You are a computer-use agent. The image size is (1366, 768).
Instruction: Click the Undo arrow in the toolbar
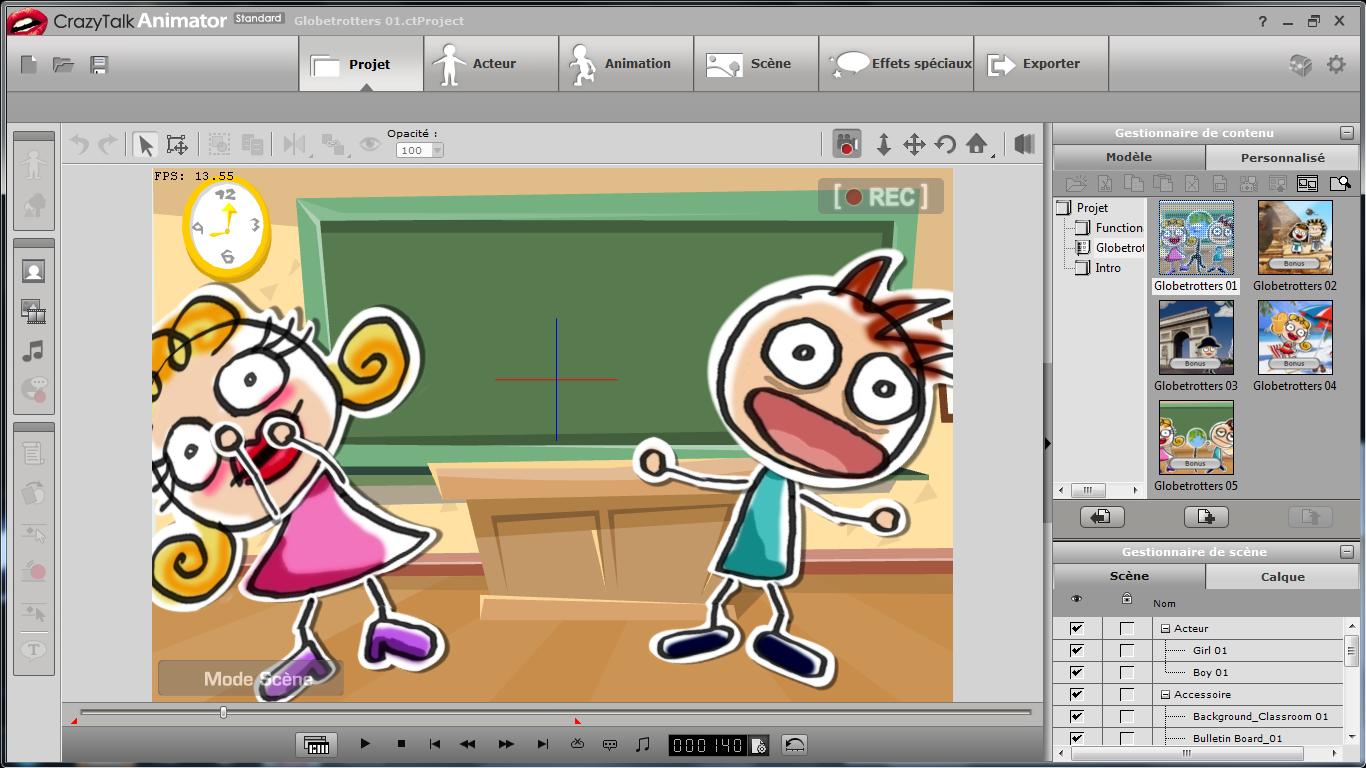79,145
